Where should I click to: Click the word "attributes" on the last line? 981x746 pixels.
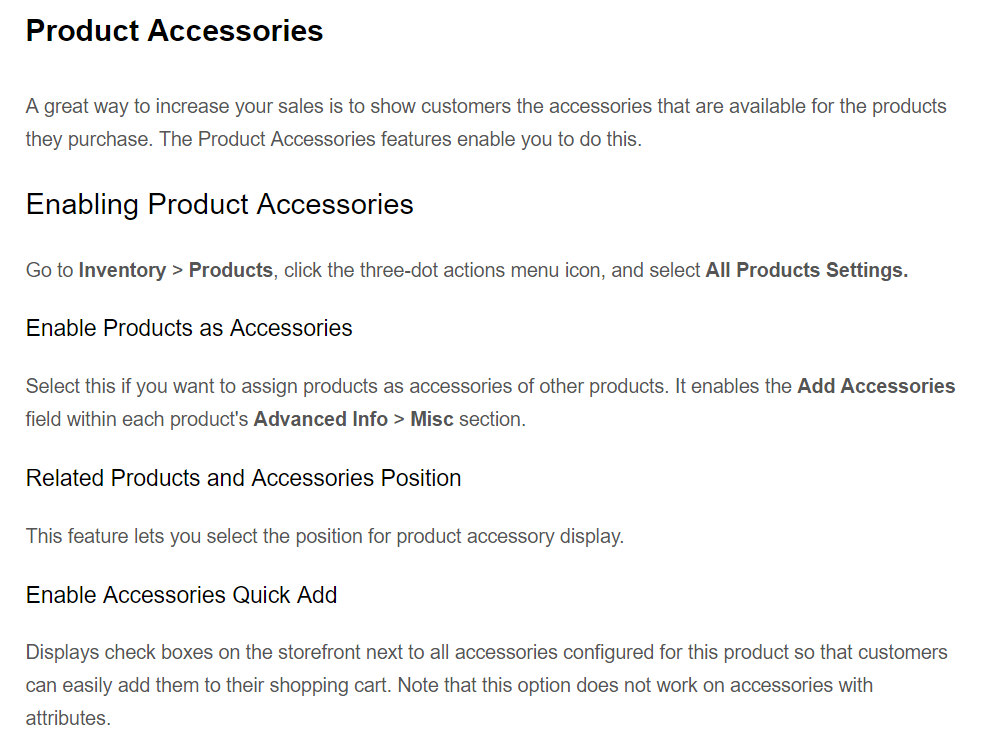pyautogui.click(x=67, y=718)
